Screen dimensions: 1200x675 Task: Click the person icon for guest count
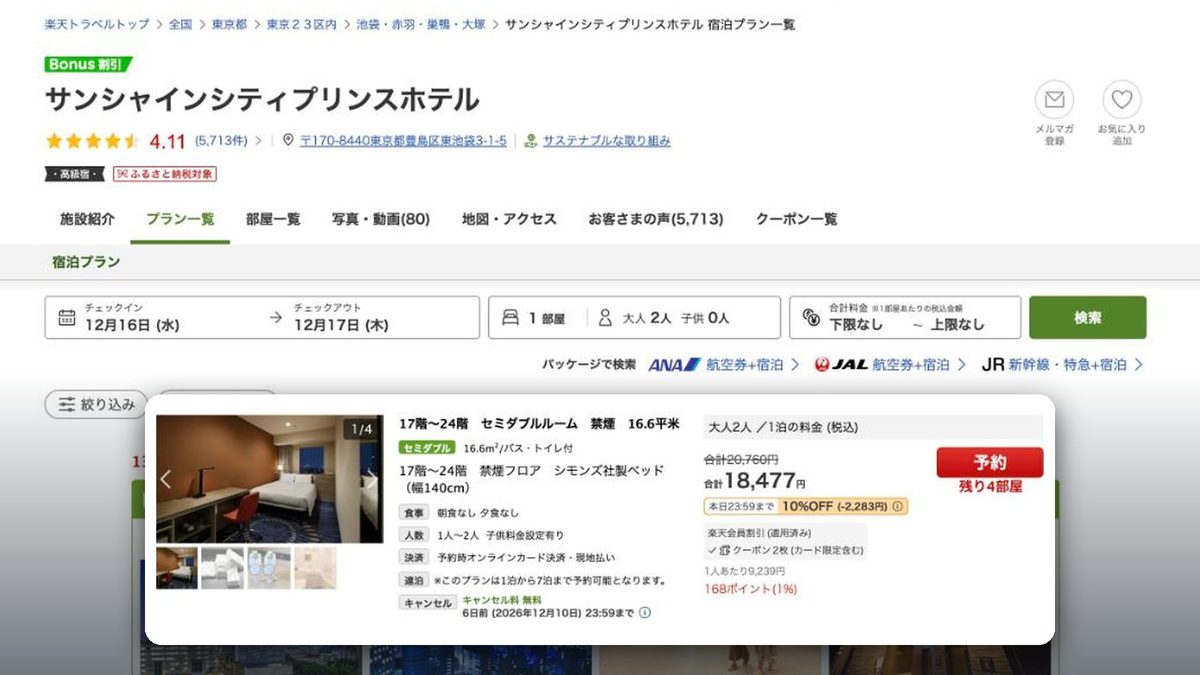605,318
